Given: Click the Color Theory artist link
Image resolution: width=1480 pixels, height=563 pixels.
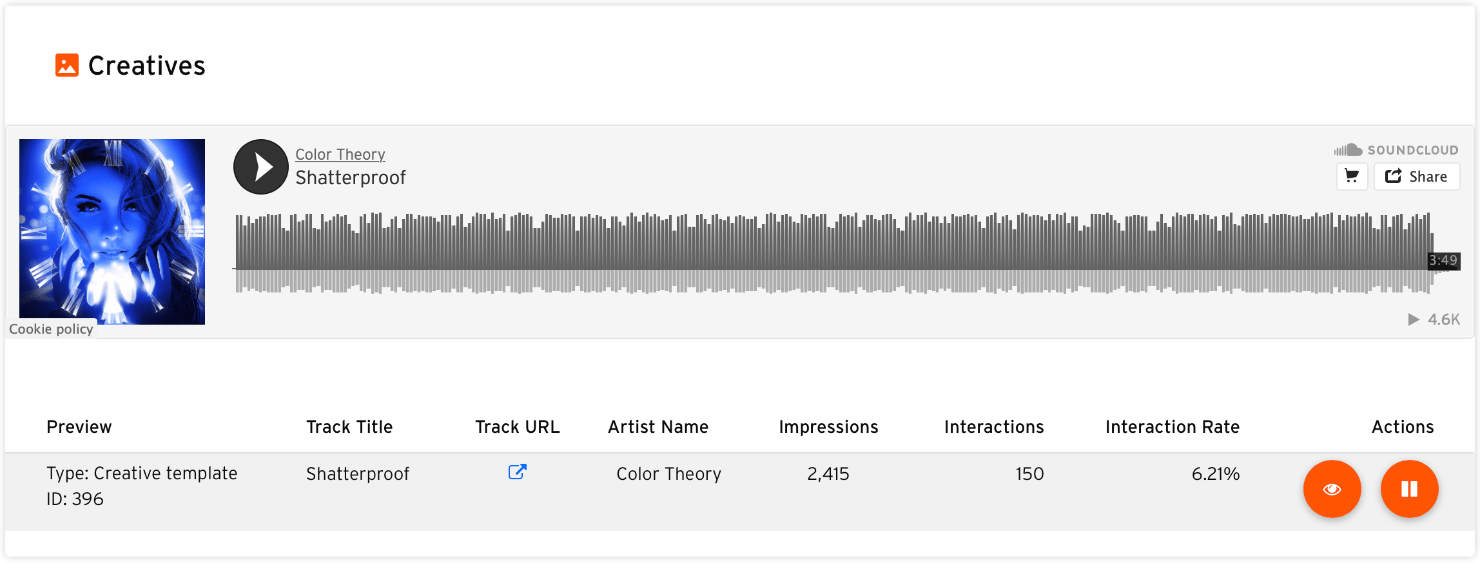Looking at the screenshot, I should click(x=340, y=154).
